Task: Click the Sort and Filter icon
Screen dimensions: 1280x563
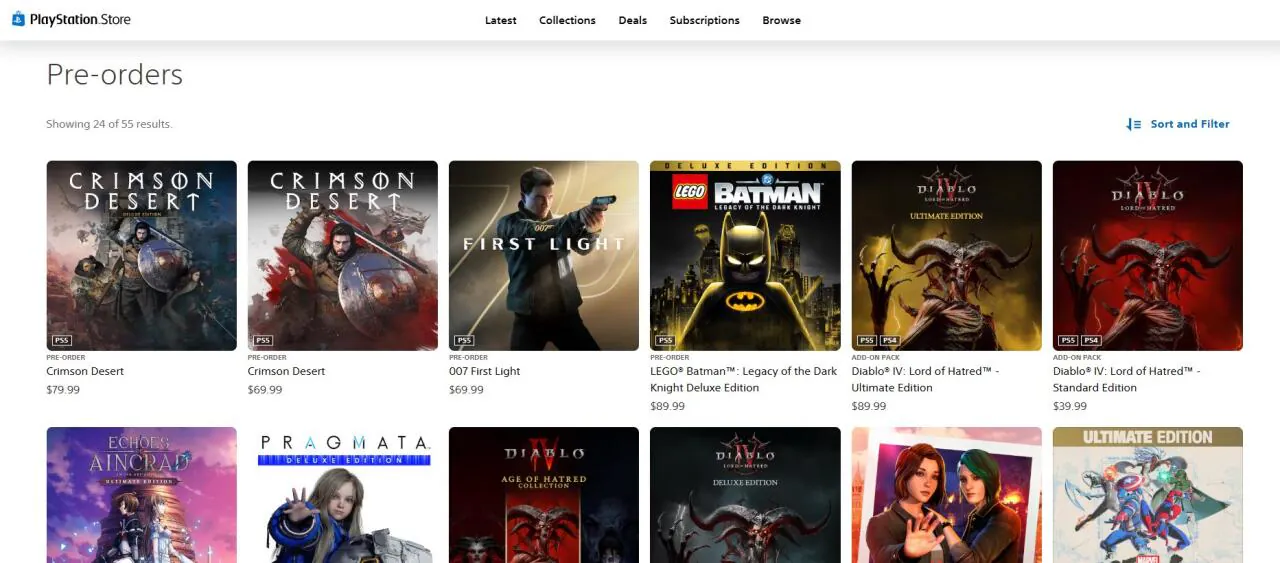Action: (x=1133, y=124)
